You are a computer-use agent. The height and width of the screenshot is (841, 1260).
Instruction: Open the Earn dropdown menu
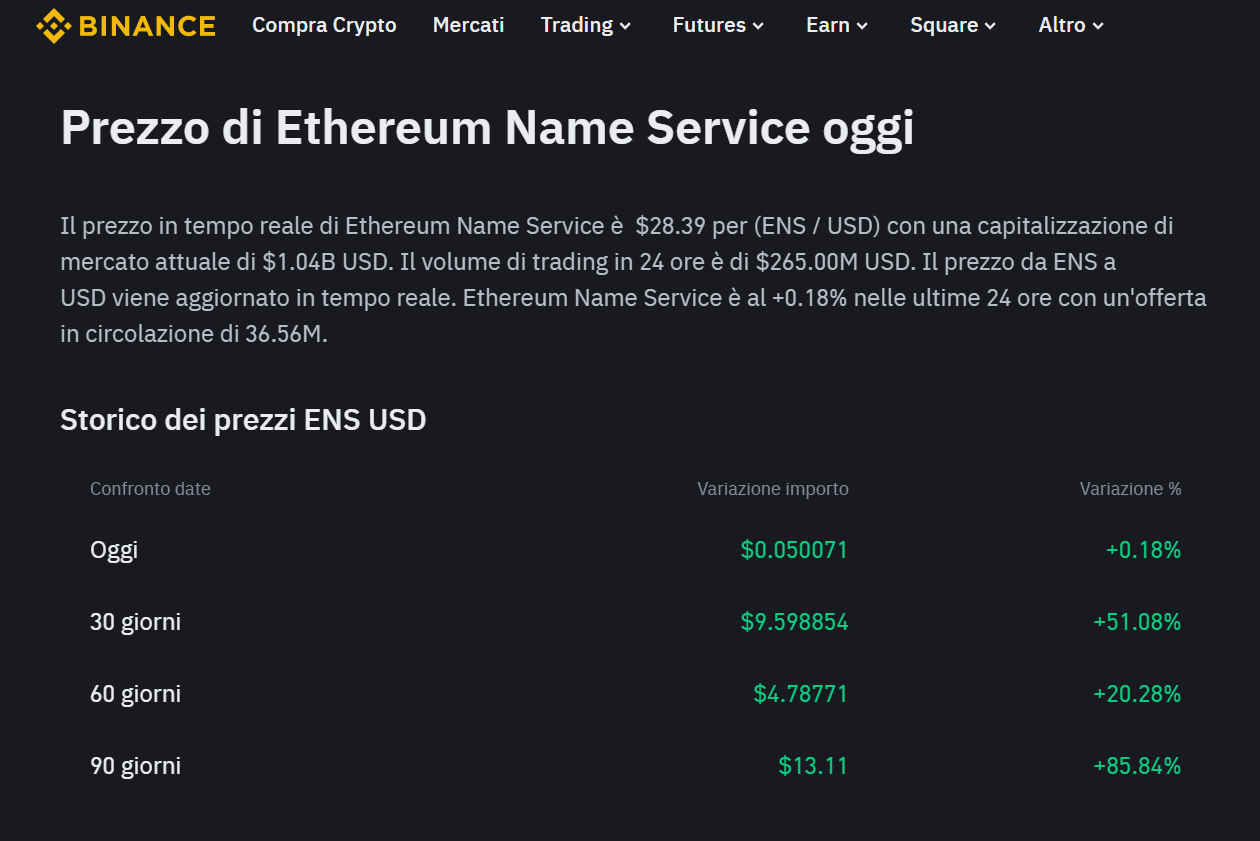point(837,25)
